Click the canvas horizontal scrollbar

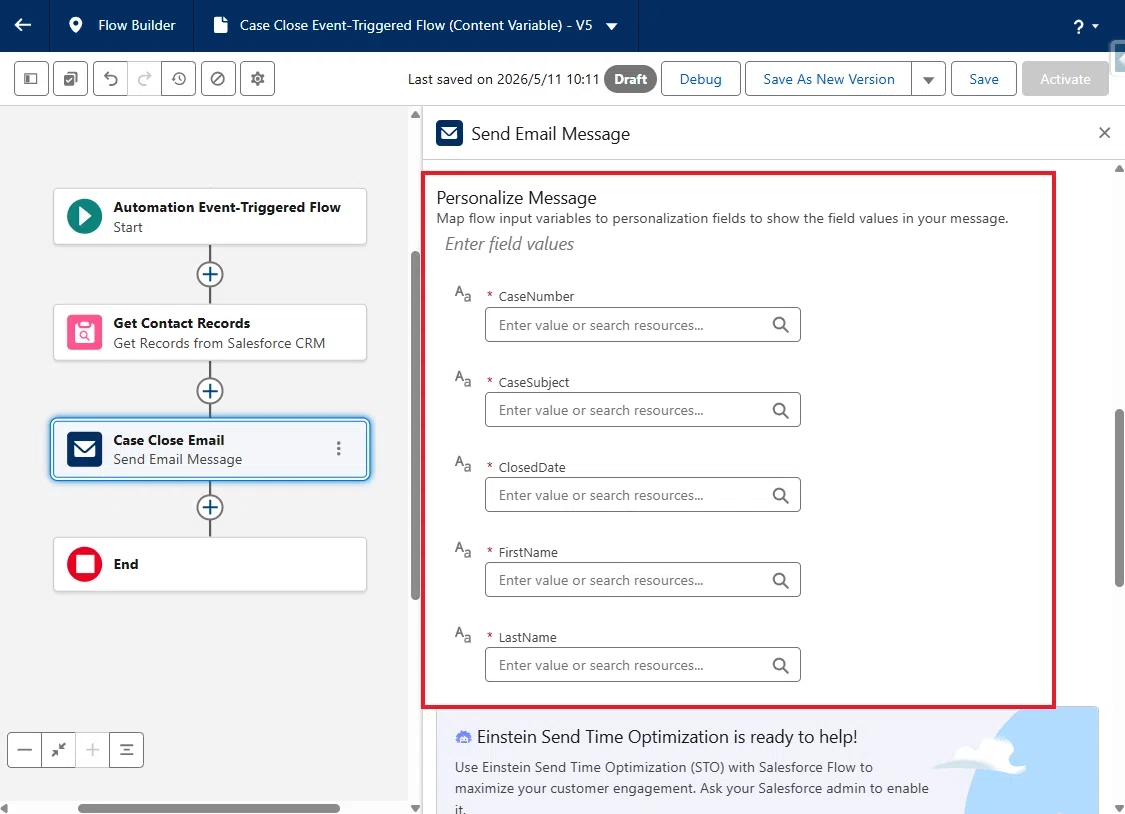(209, 808)
